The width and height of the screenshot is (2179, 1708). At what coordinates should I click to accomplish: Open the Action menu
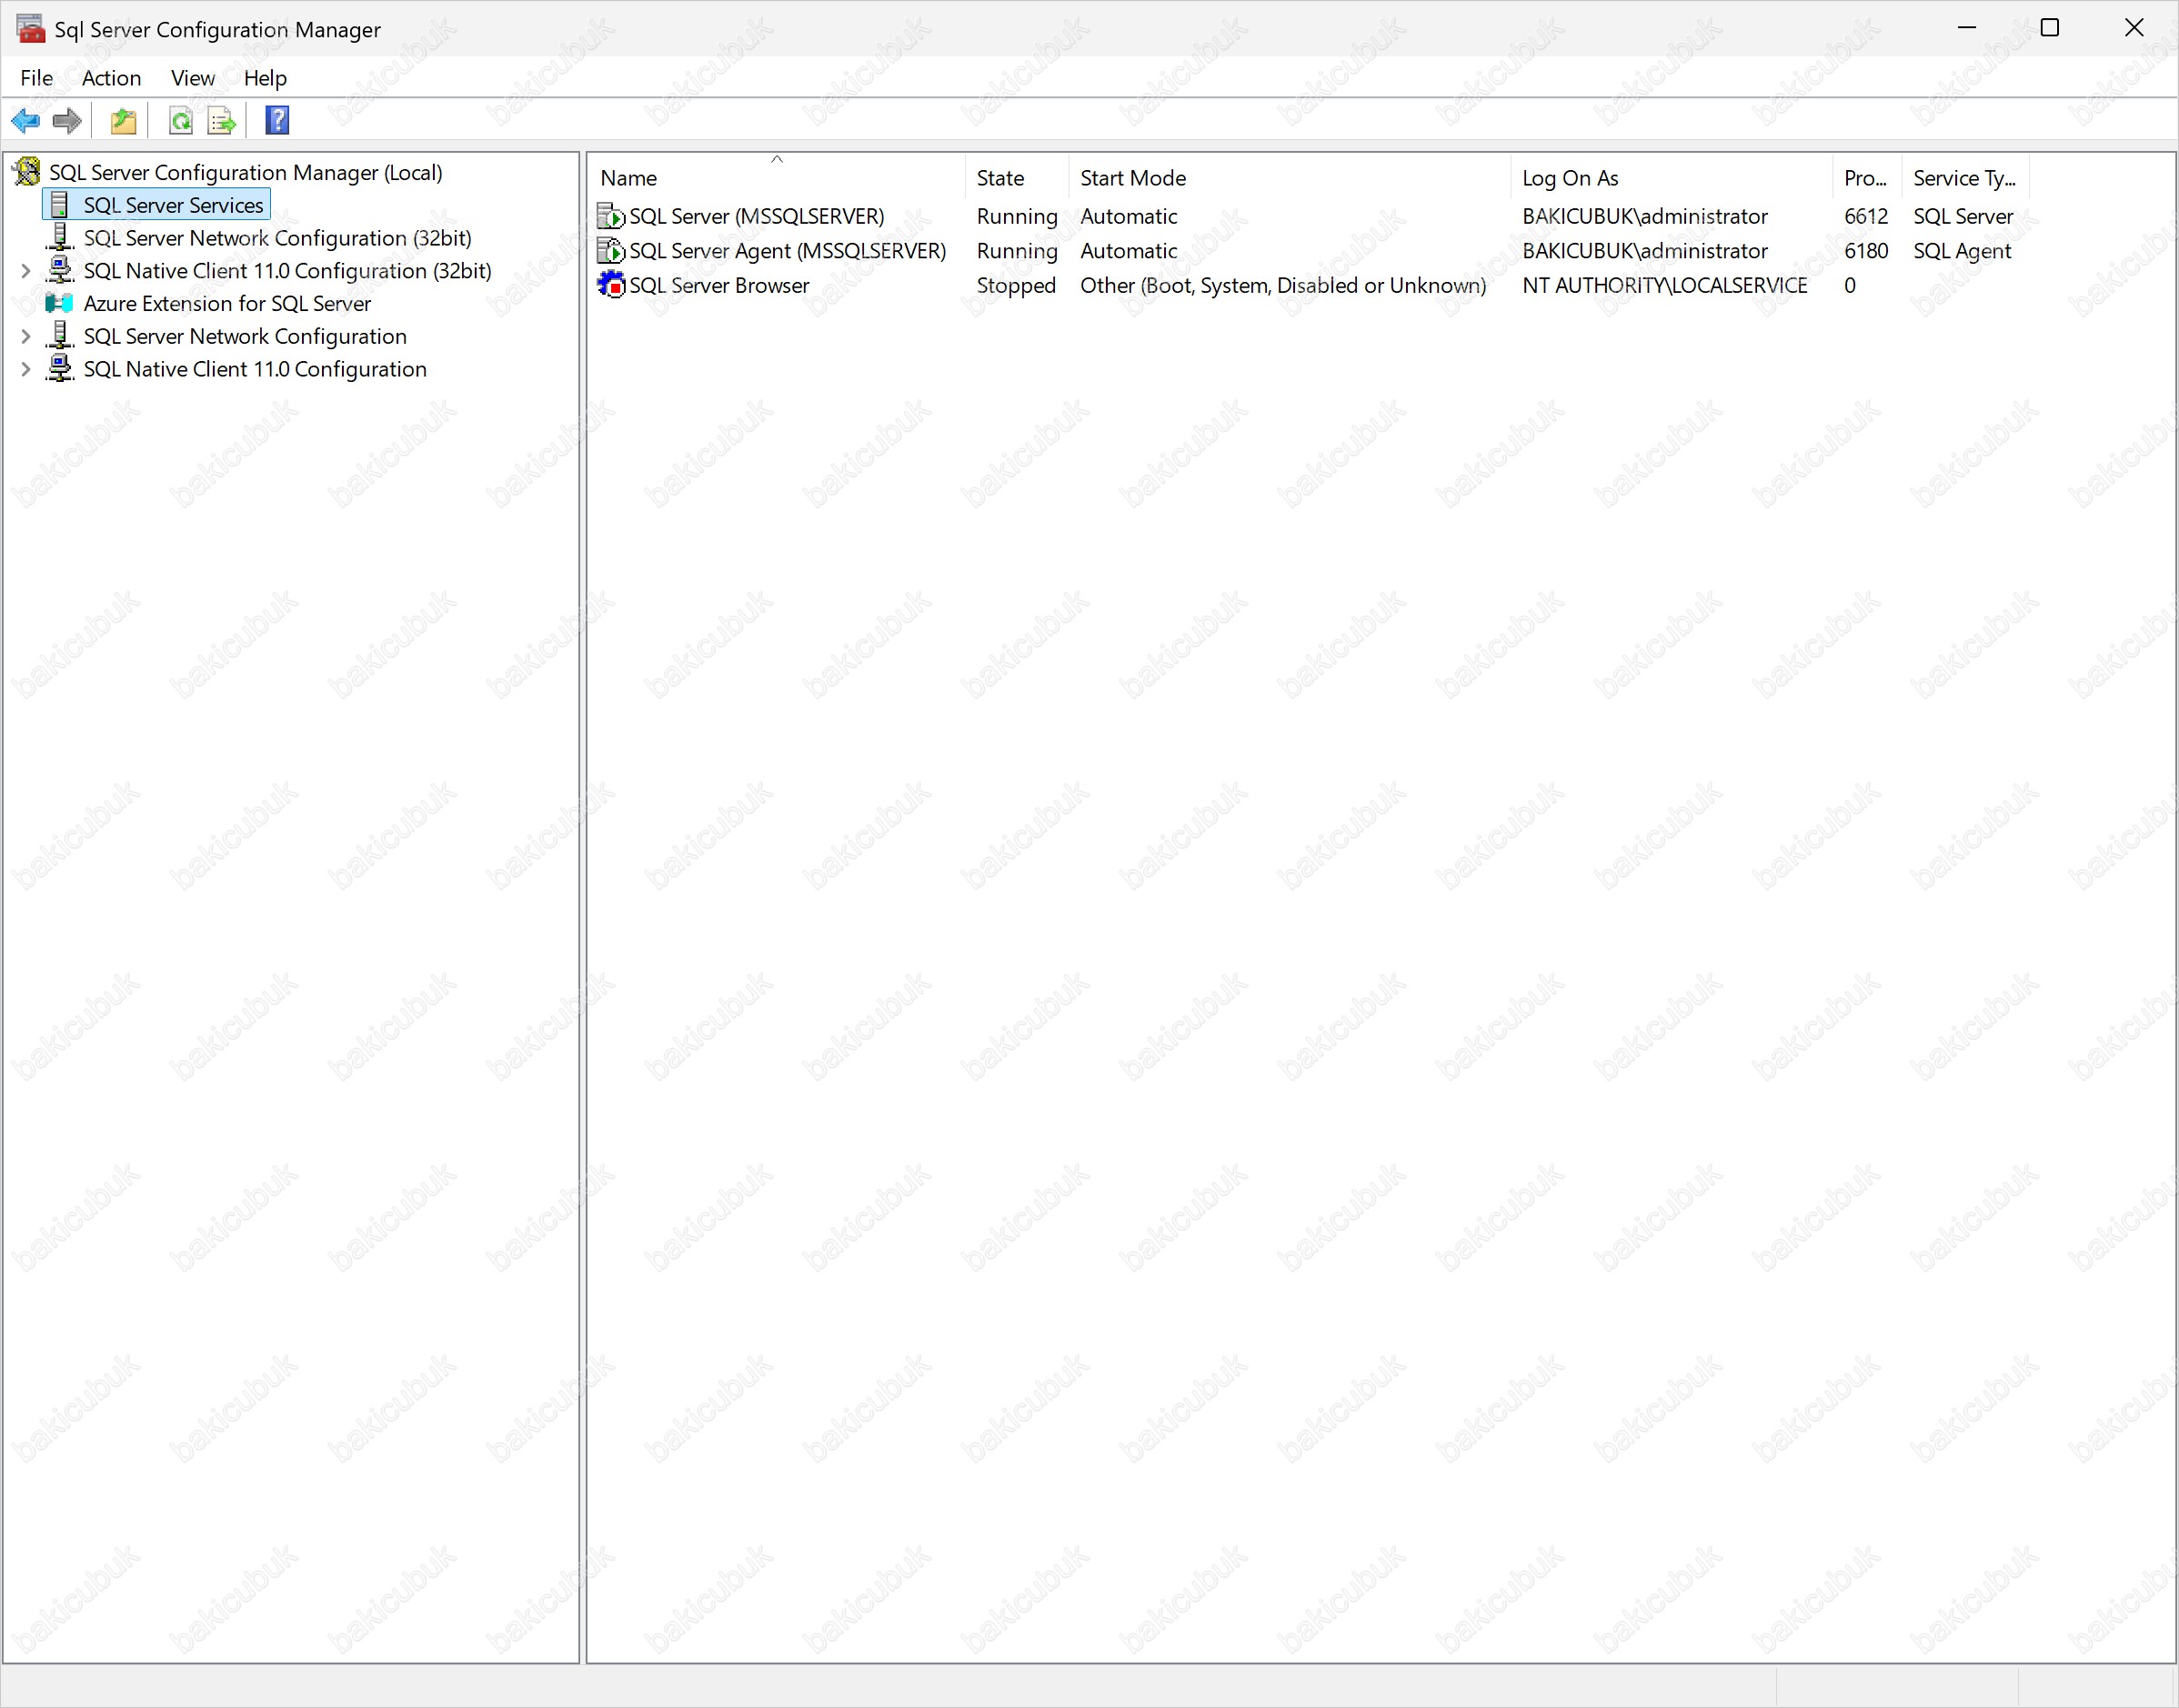111,78
